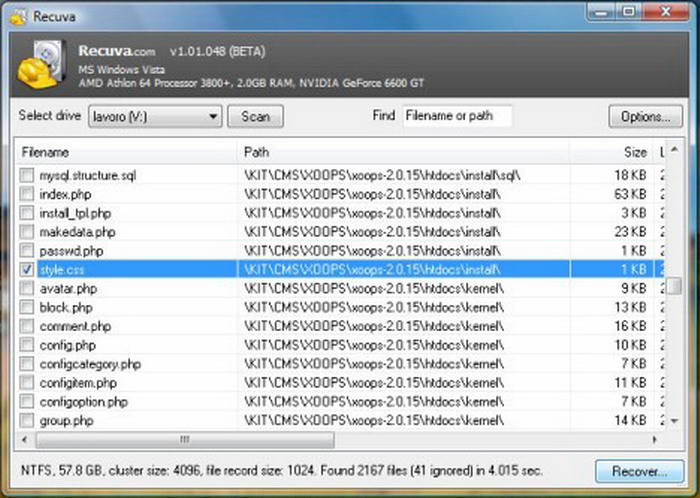Screen dimensions: 700x498
Task: Select the mysql.structure.sql filename
Action: click(88, 175)
